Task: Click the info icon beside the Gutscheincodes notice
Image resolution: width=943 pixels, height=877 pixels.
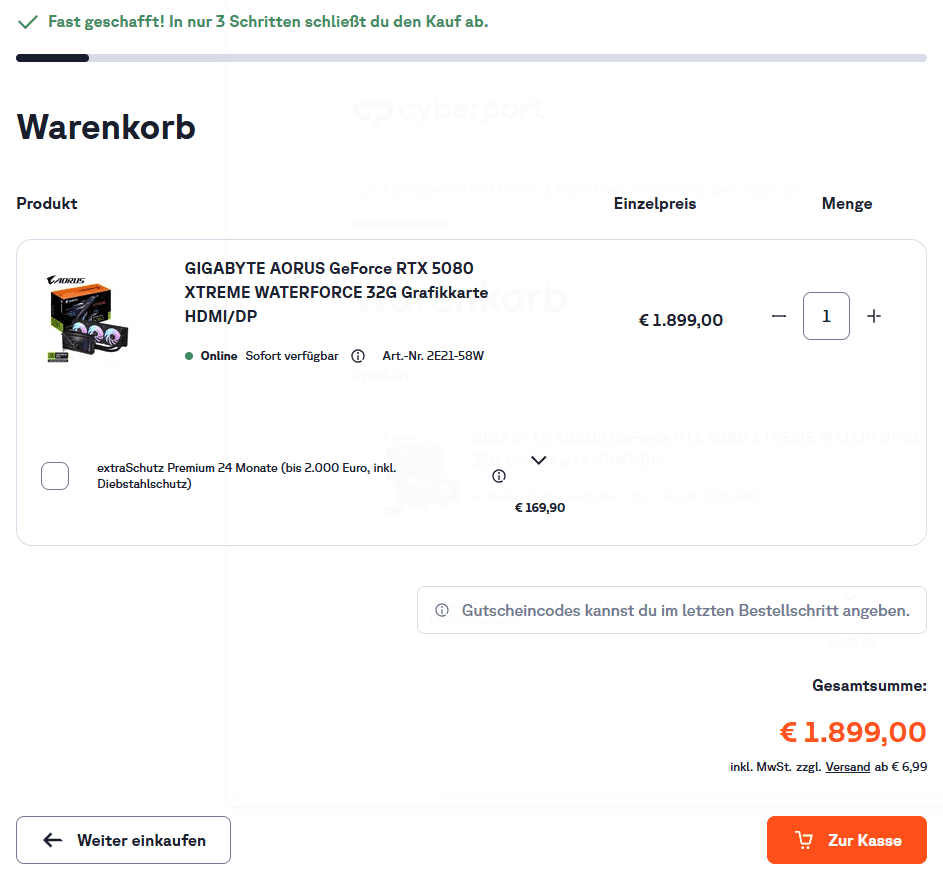Action: pos(442,610)
